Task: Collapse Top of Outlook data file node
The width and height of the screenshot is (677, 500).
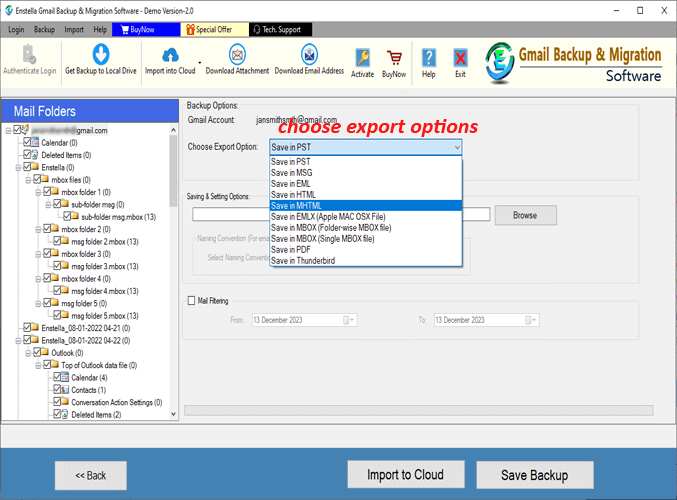Action: pyautogui.click(x=38, y=366)
